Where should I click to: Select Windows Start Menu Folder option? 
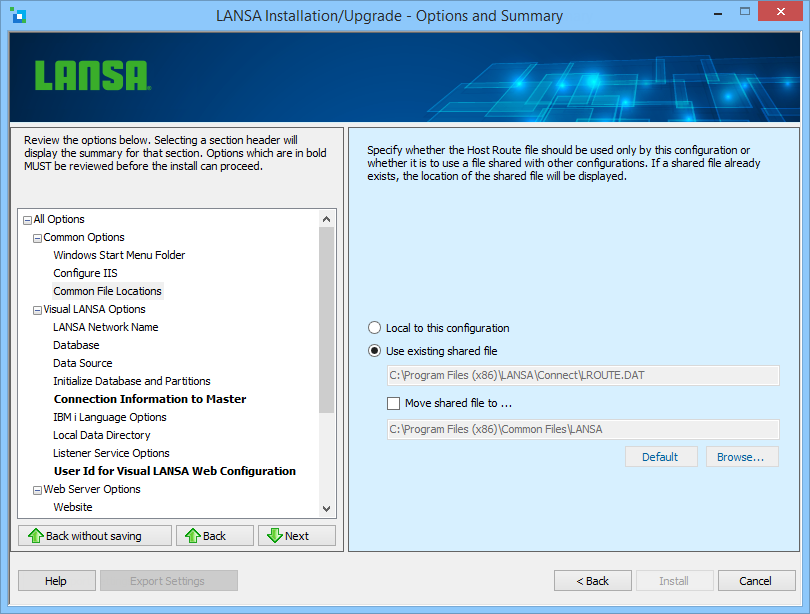(119, 255)
